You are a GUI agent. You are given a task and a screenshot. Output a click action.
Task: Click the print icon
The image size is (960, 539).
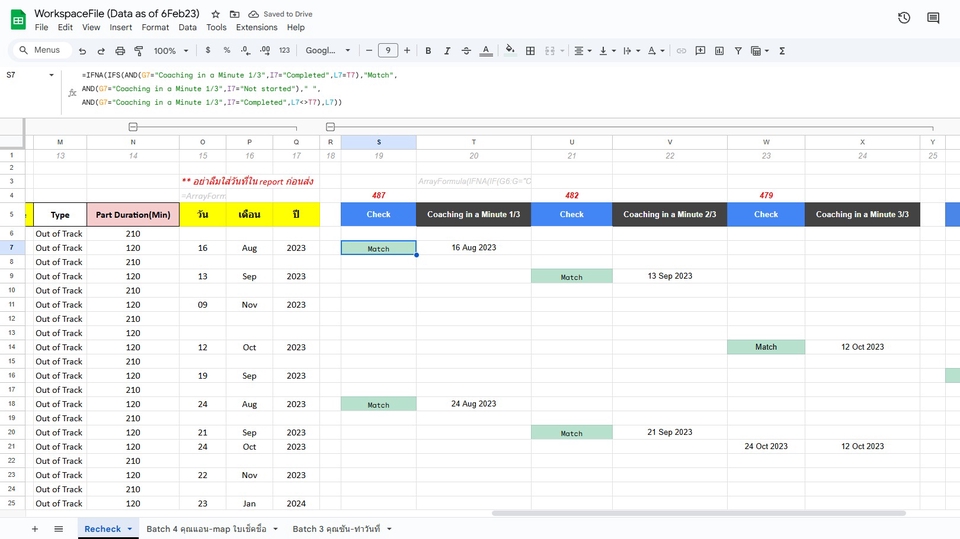coord(120,51)
